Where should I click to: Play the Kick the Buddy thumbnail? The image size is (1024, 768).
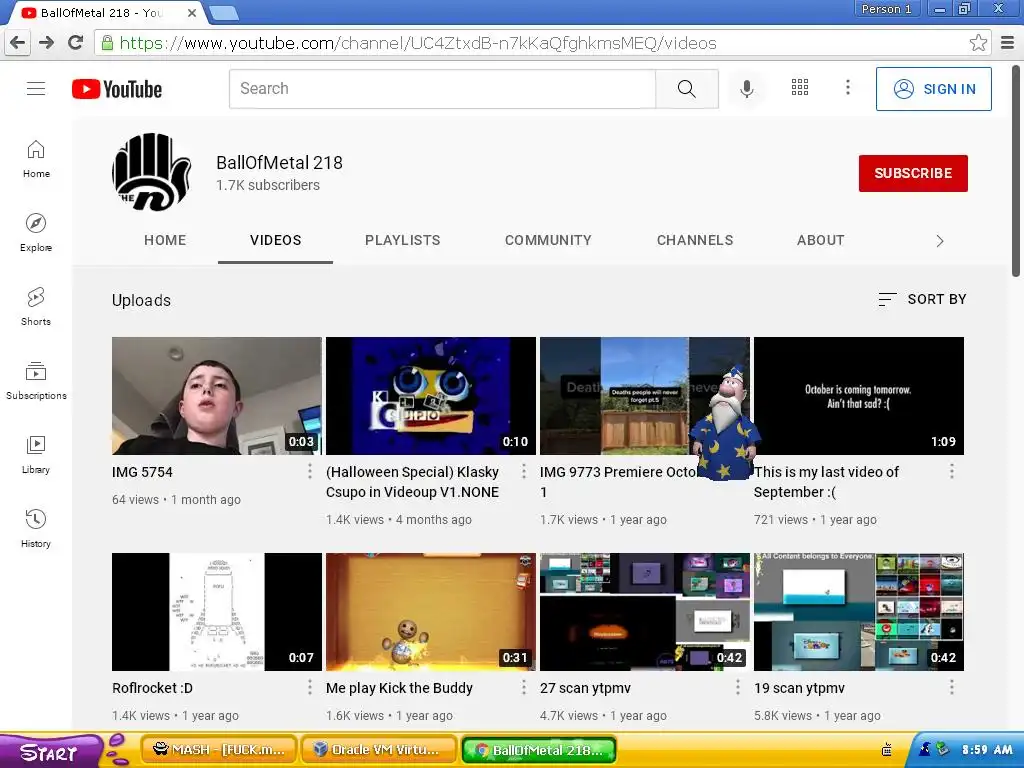click(431, 612)
